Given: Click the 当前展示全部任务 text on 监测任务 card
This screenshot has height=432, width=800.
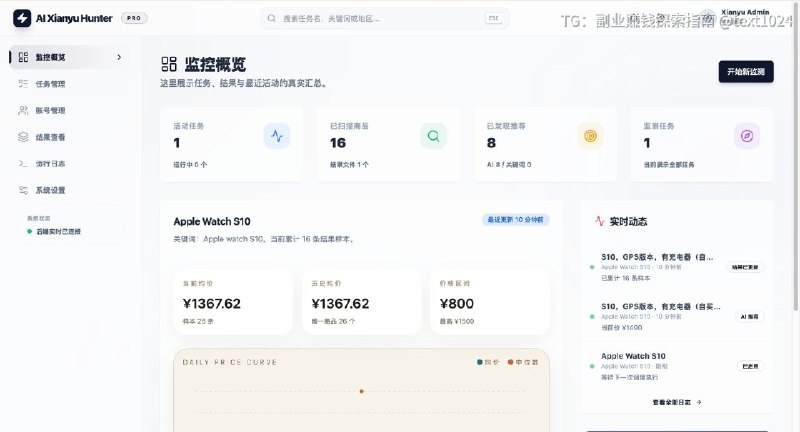Looking at the screenshot, I should pyautogui.click(x=669, y=165).
